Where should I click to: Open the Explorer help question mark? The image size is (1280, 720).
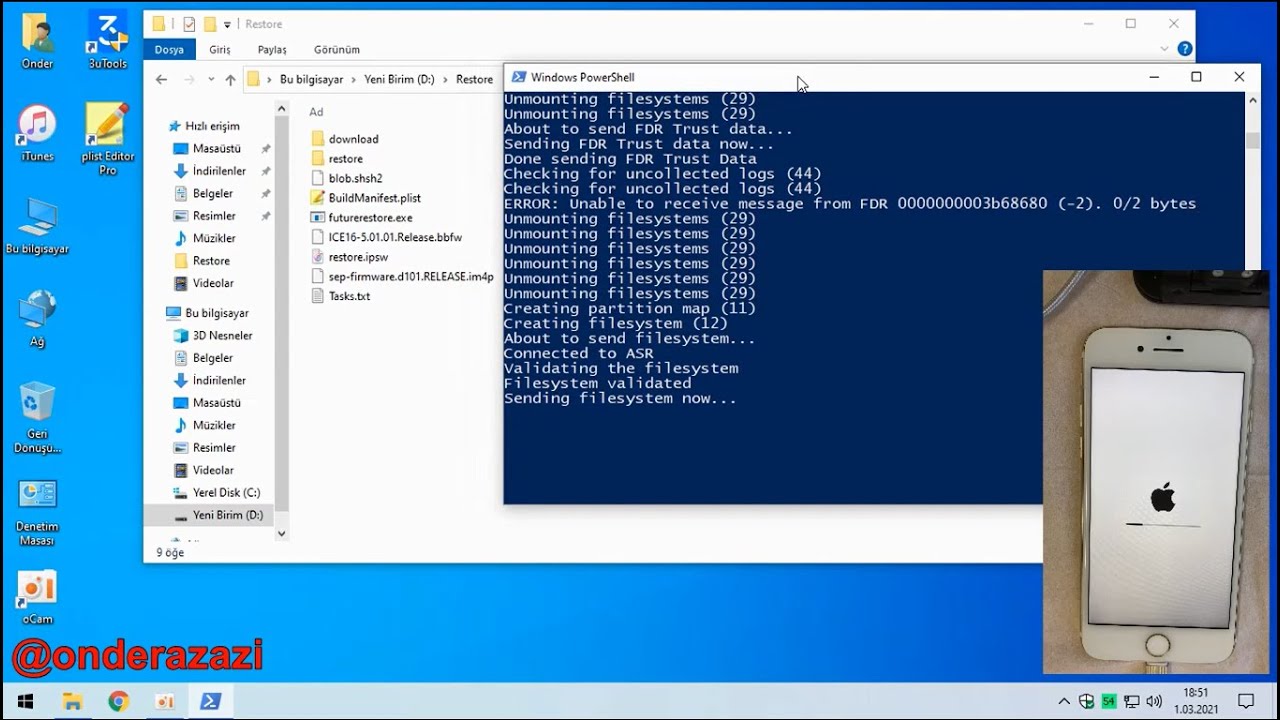click(1185, 49)
